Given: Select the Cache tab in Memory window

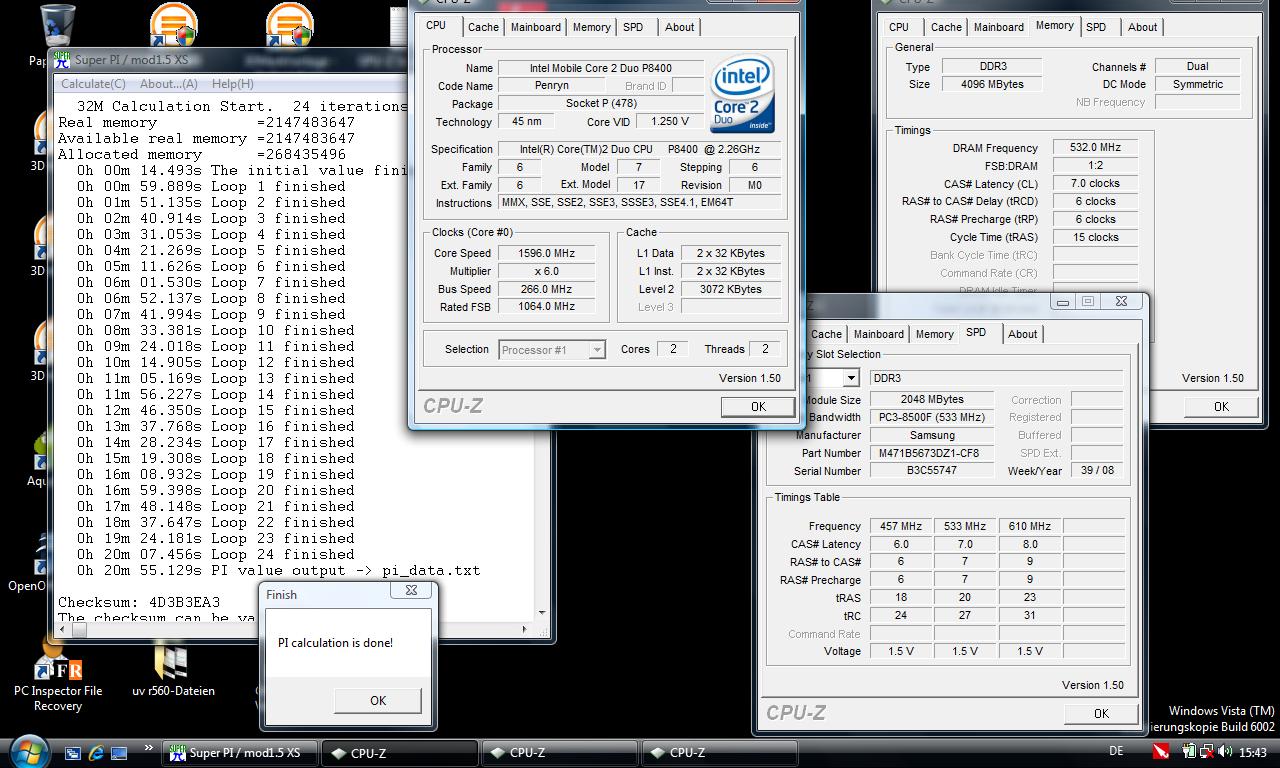Looking at the screenshot, I should point(946,27).
